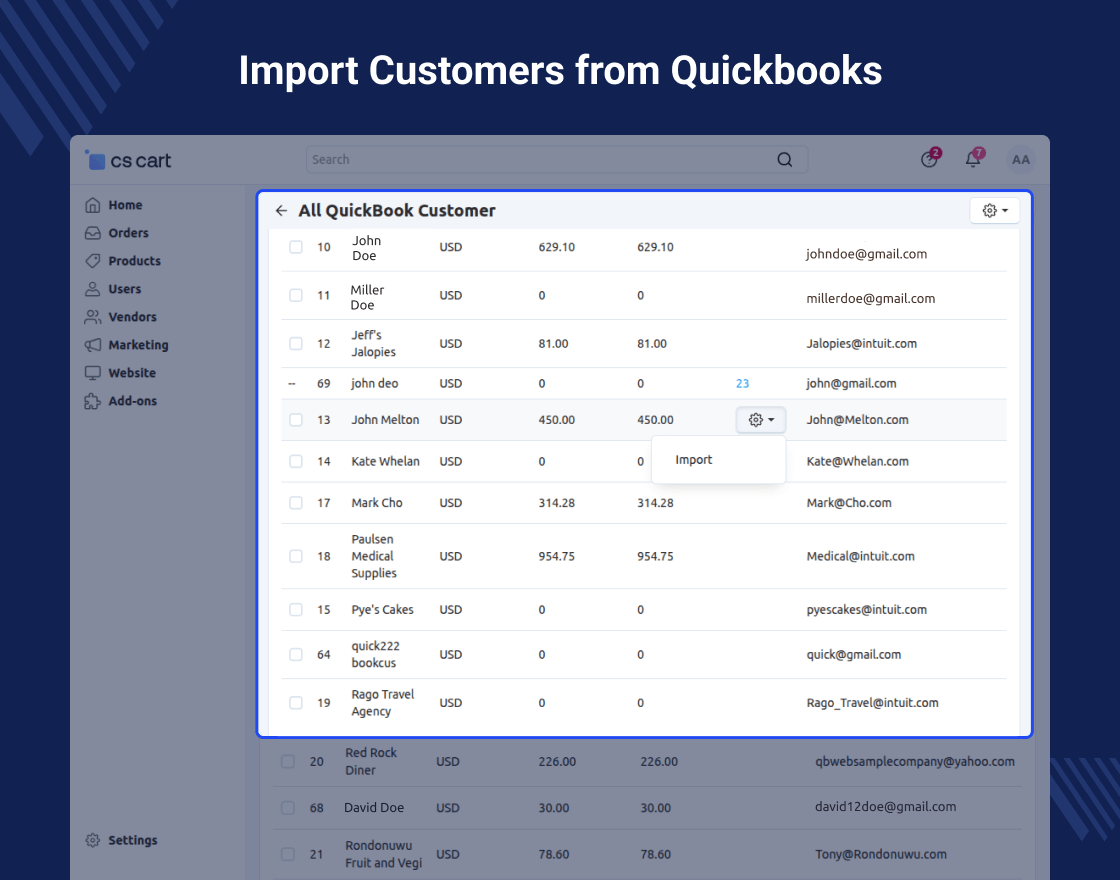This screenshot has height=880, width=1120.
Task: Open Marketing in the sidebar
Action: (x=139, y=345)
